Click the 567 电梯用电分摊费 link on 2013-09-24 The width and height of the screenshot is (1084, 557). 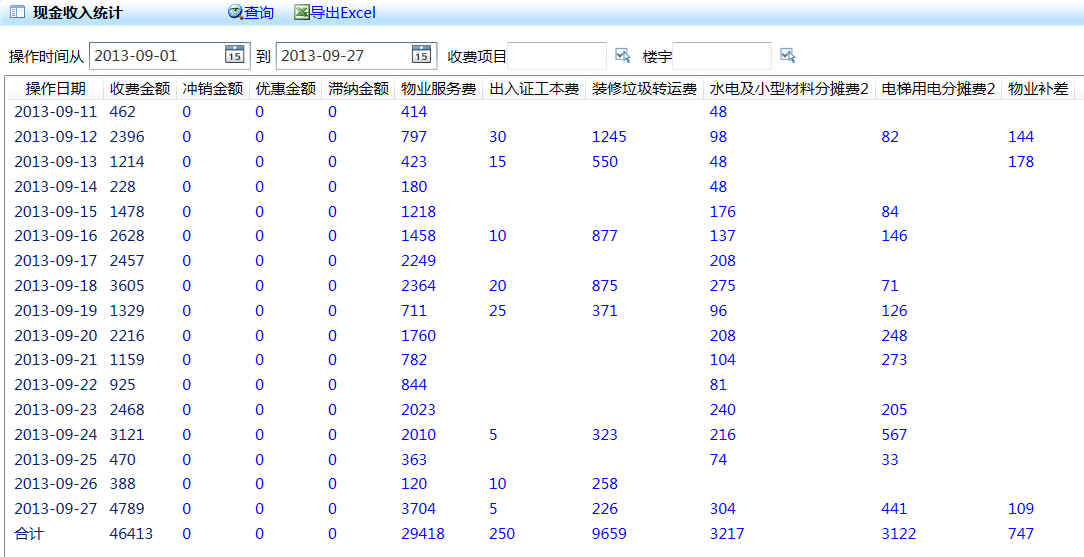click(894, 434)
